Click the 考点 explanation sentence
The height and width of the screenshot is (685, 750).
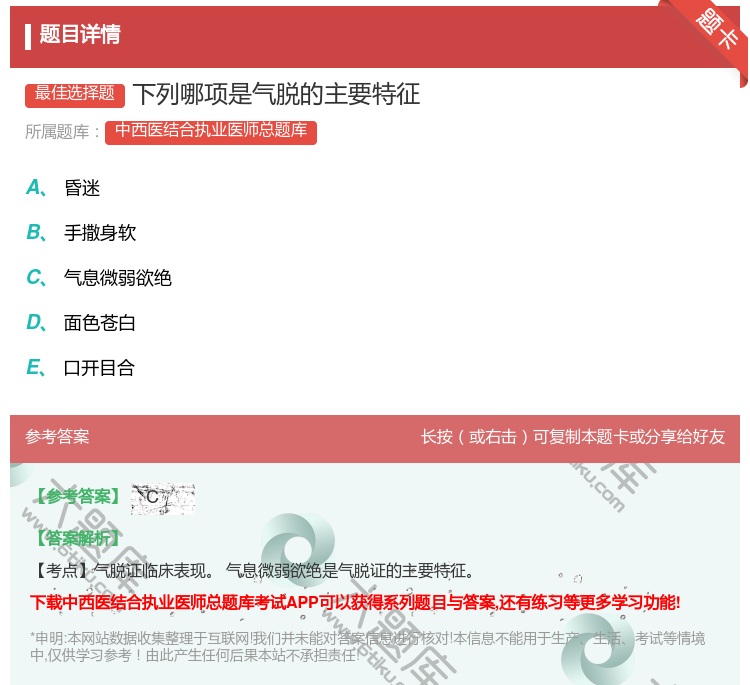(252, 571)
